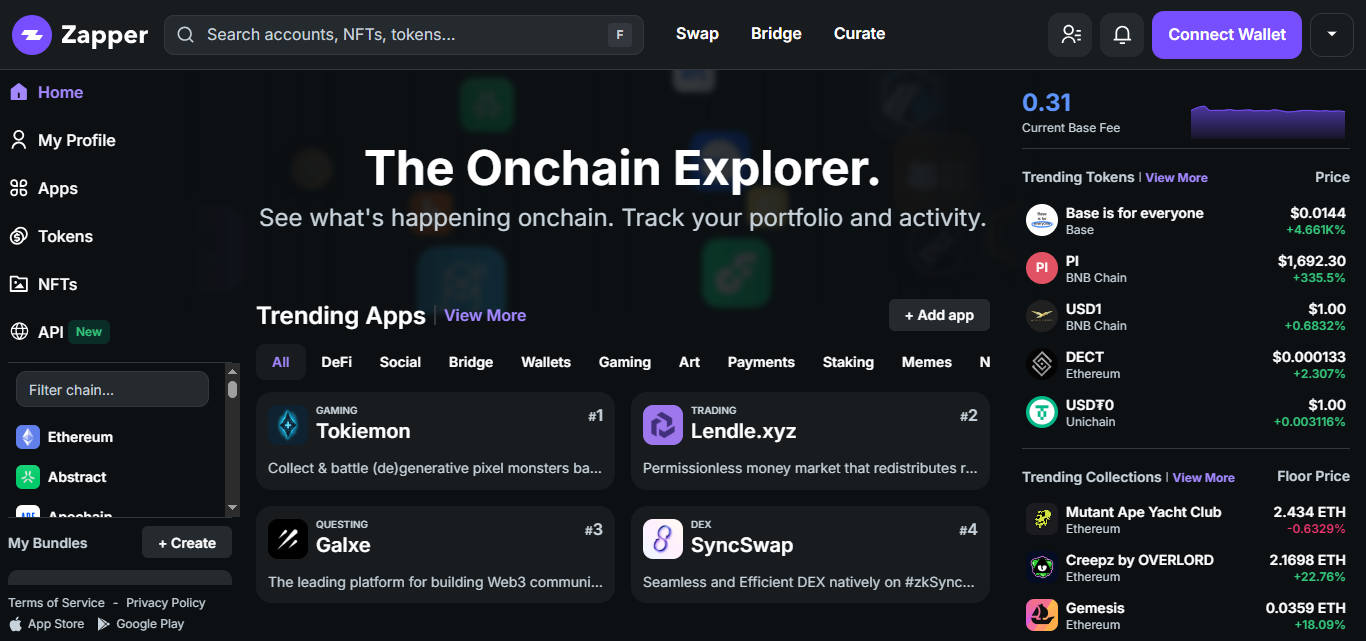Screen dimensions: 1366x641
Task: Select the Gaming category tab
Action: [625, 362]
